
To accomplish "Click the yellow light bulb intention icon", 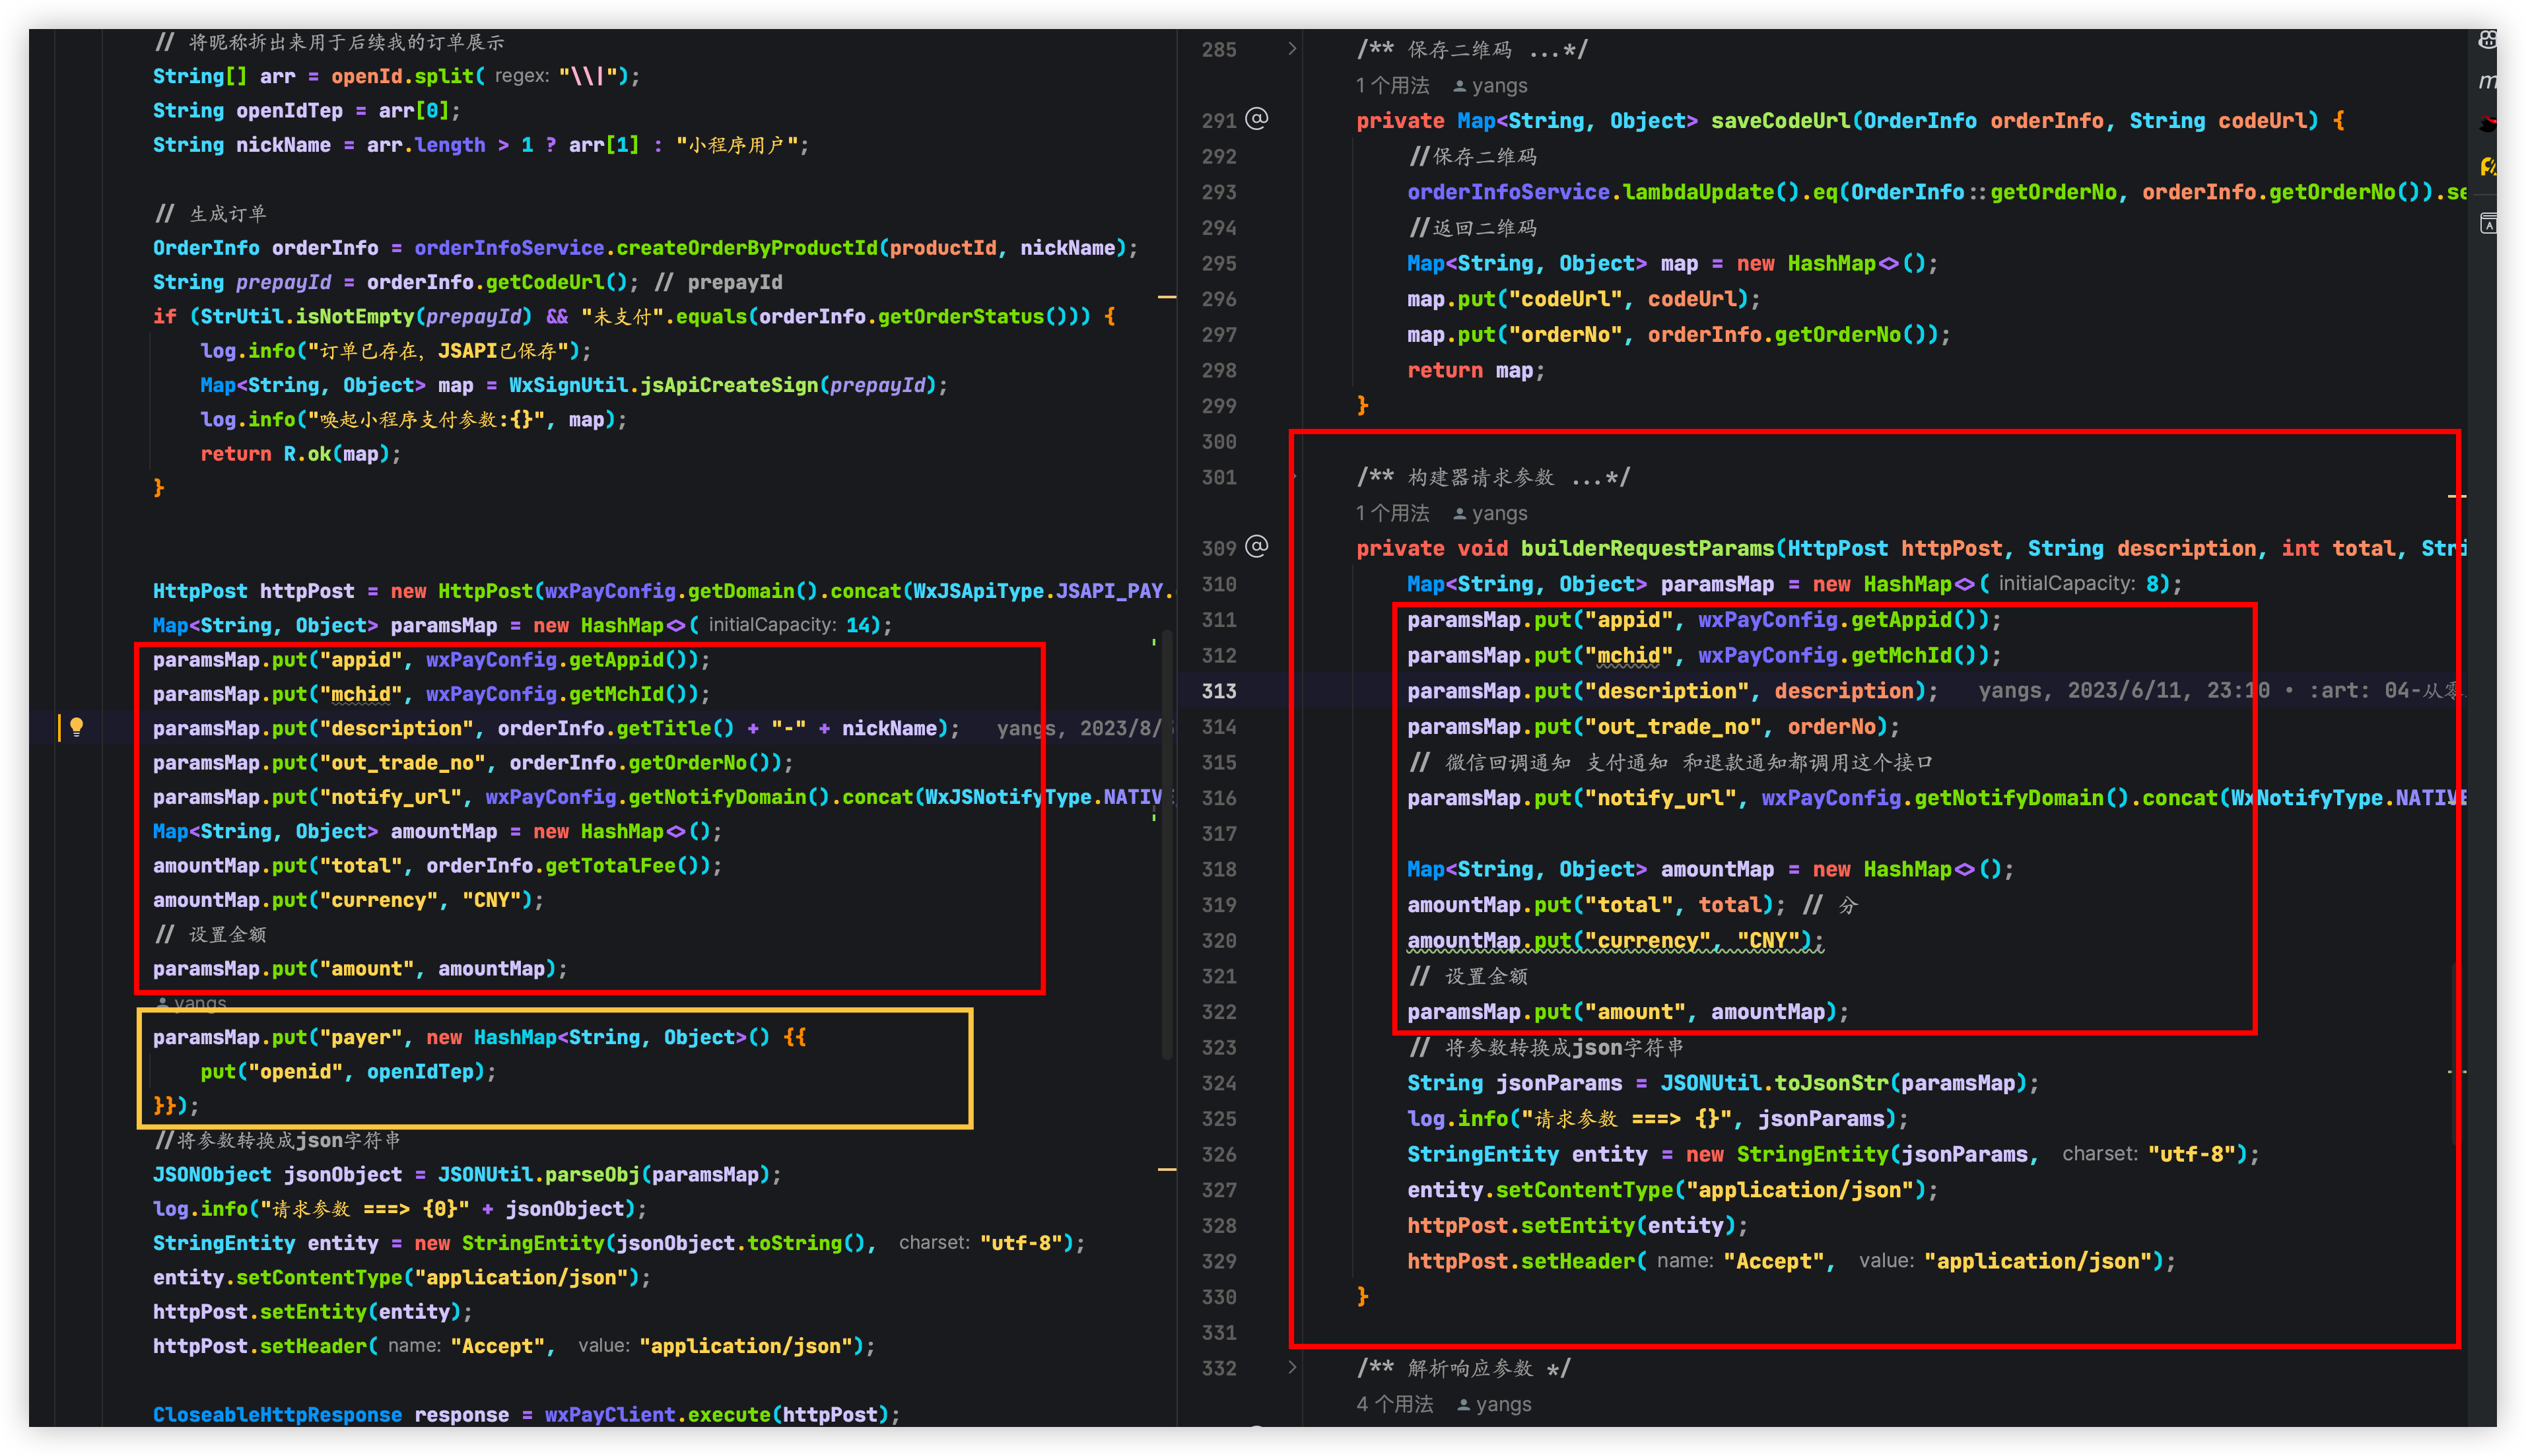I will coord(76,727).
